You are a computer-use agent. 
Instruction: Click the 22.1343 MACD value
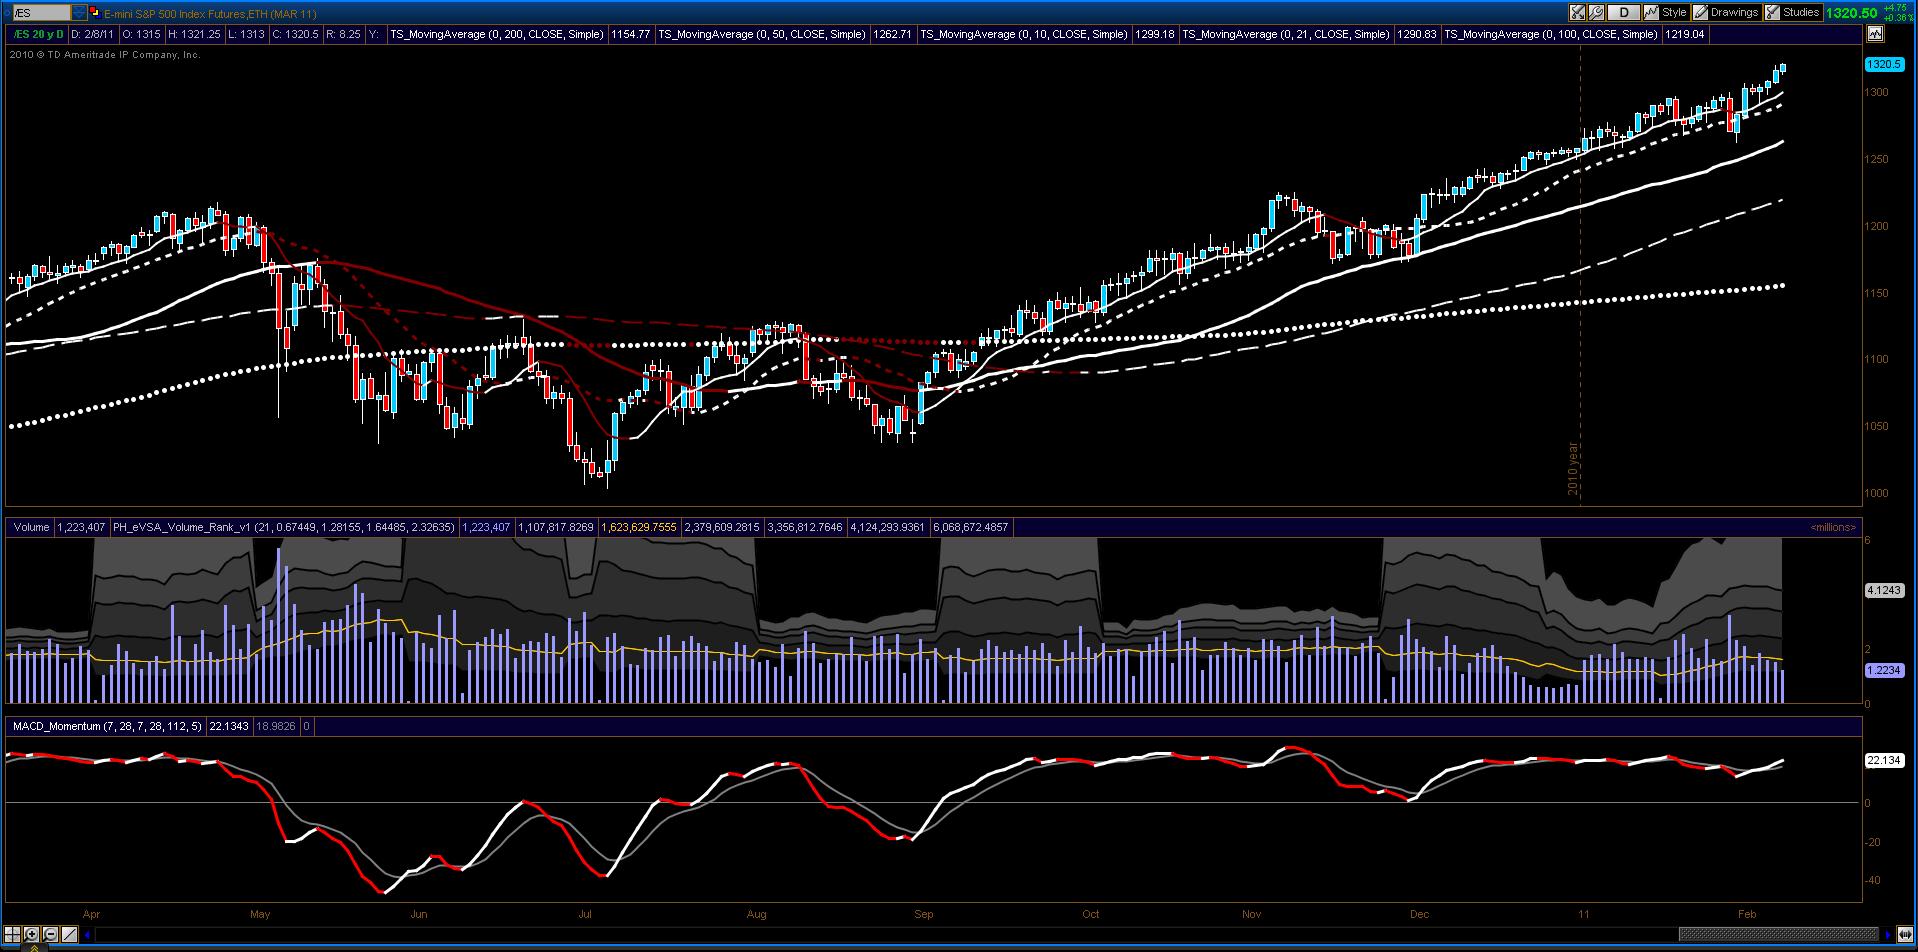pos(229,726)
